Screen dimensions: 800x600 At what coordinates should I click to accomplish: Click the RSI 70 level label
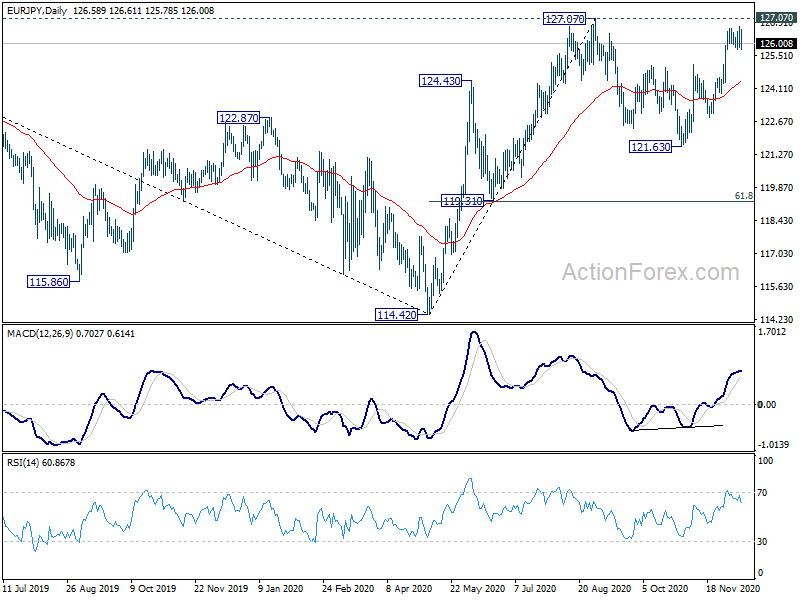[762, 492]
